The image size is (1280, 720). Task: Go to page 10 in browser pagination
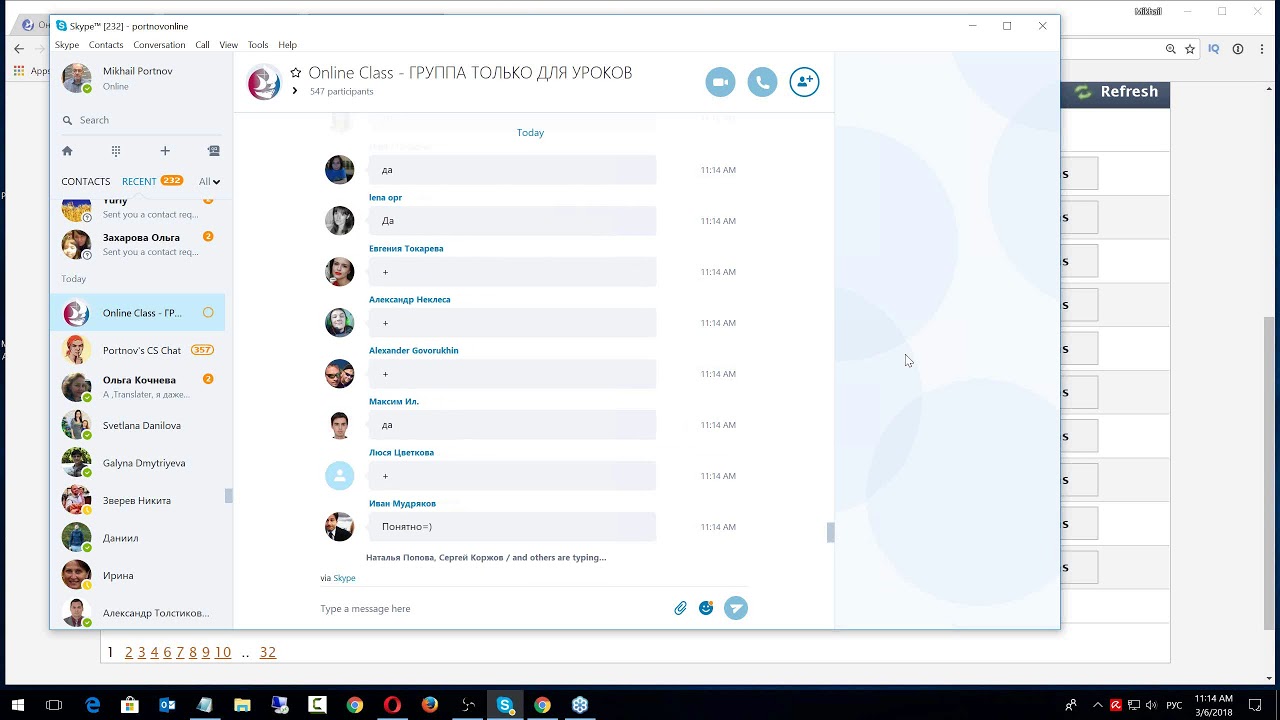tap(223, 652)
